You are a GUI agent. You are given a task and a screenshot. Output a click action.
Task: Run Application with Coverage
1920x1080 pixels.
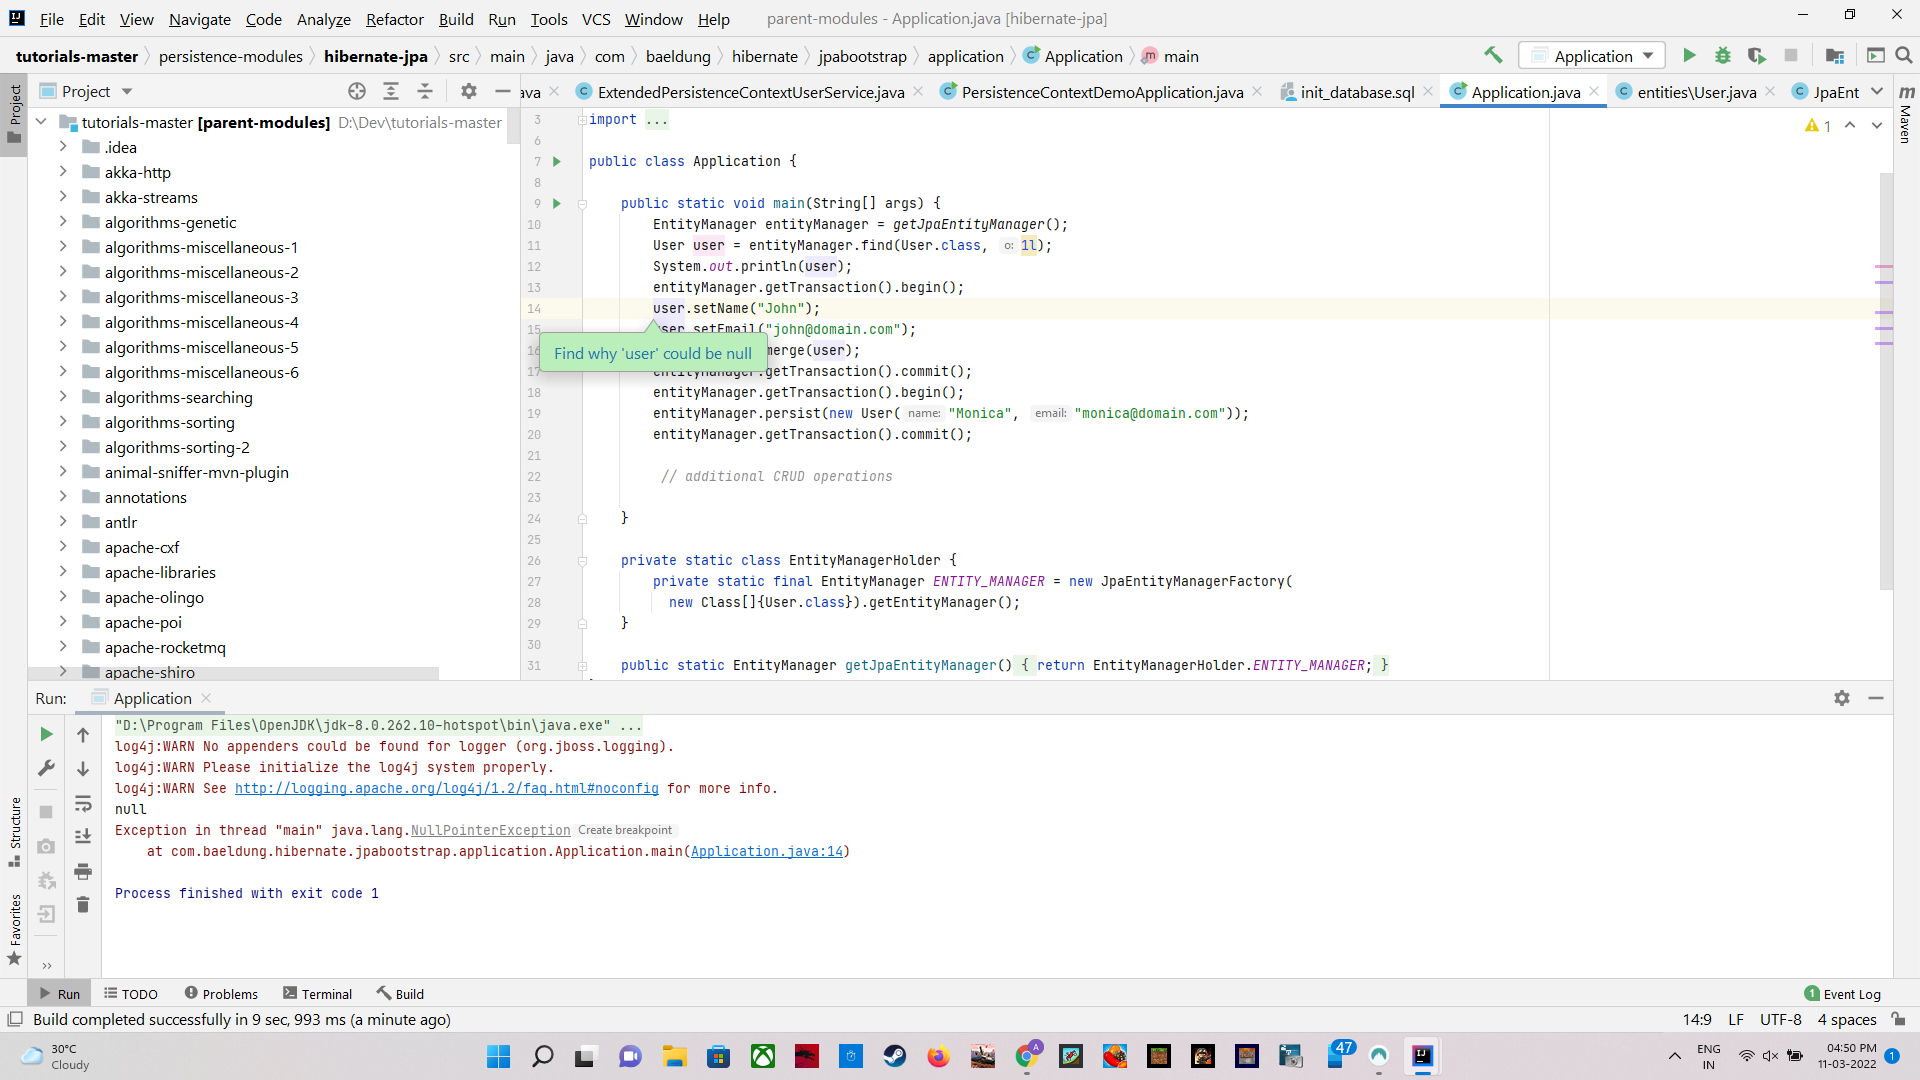click(x=1757, y=55)
